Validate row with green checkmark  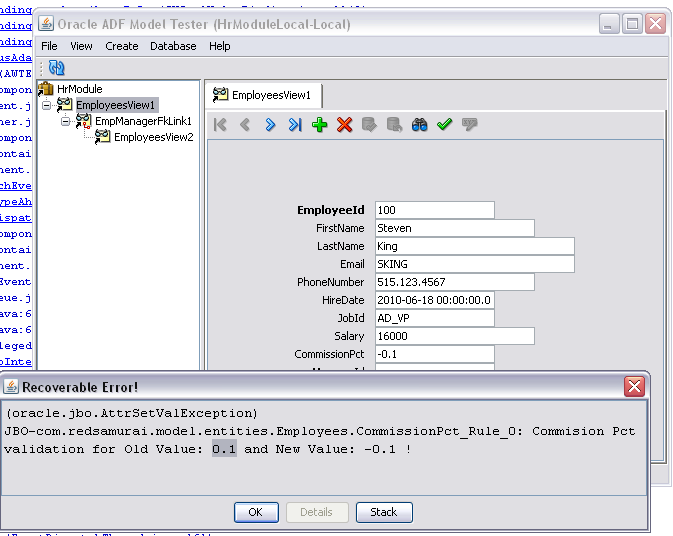click(444, 124)
